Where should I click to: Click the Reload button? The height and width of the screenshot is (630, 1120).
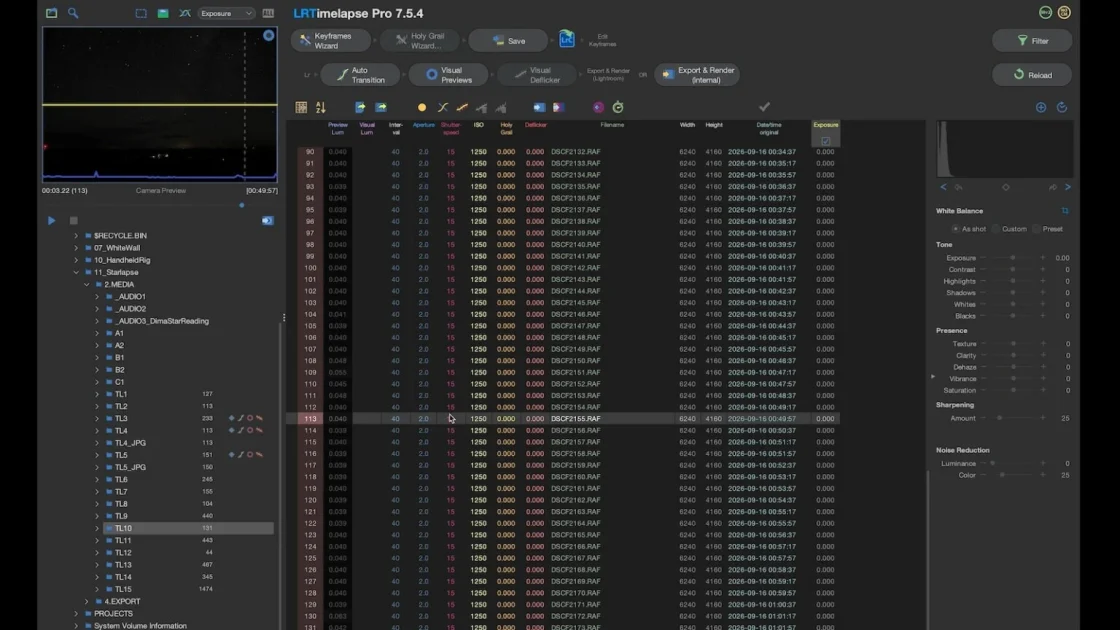[1032, 75]
